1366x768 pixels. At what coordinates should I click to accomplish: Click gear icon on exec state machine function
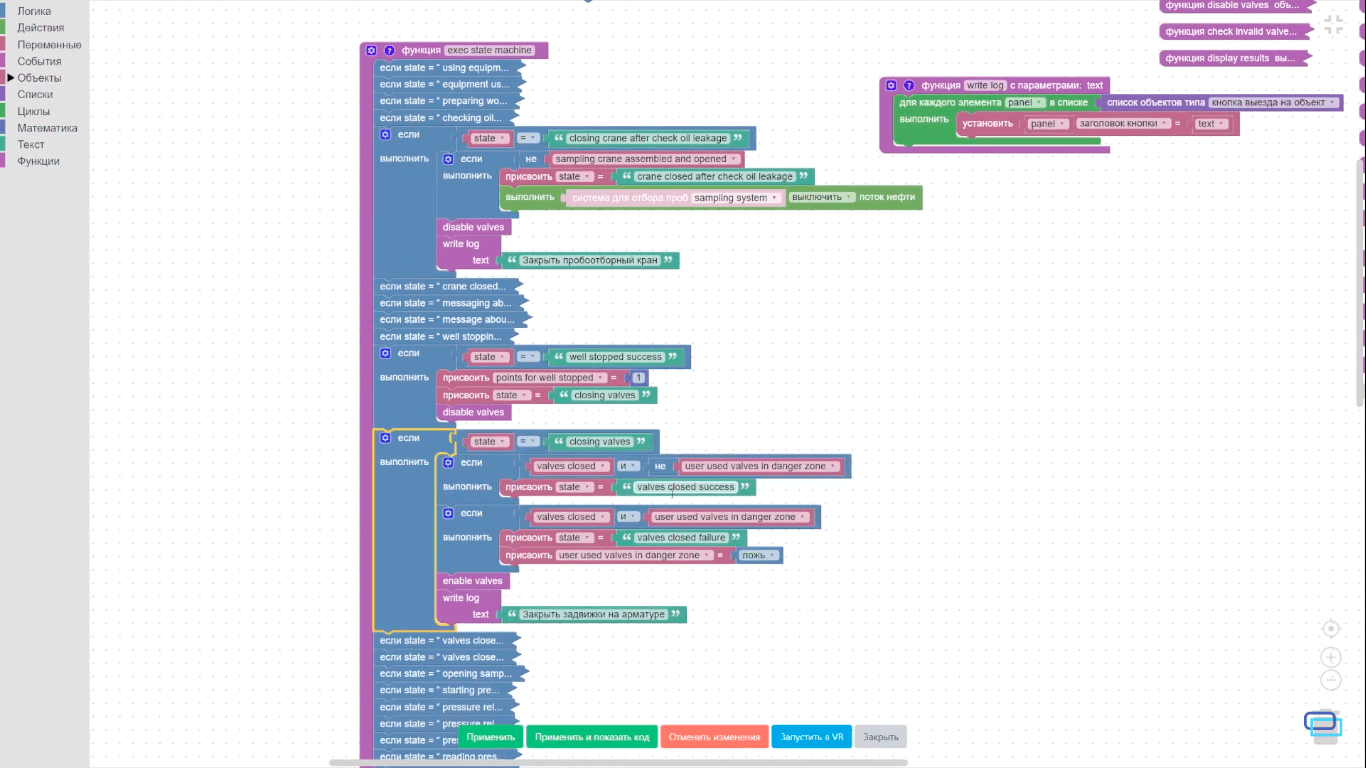click(371, 50)
